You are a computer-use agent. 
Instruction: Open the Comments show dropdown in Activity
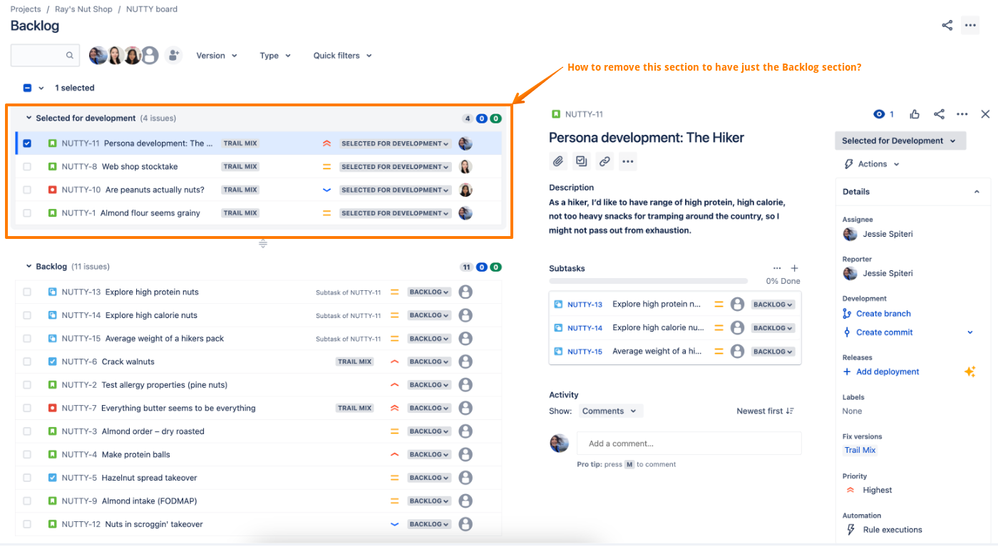pos(609,411)
